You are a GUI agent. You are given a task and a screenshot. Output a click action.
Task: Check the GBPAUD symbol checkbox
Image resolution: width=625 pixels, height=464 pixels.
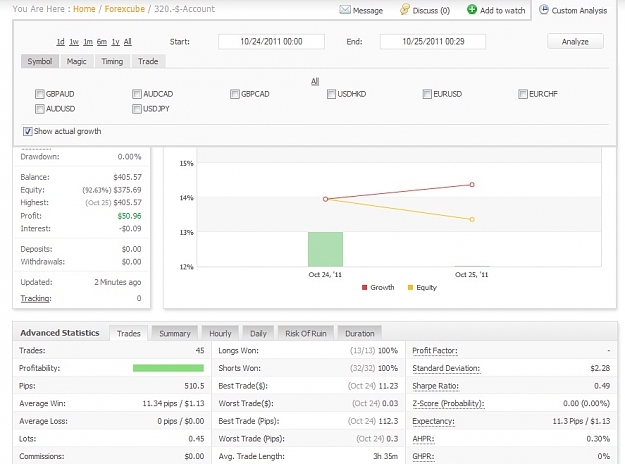coord(39,94)
